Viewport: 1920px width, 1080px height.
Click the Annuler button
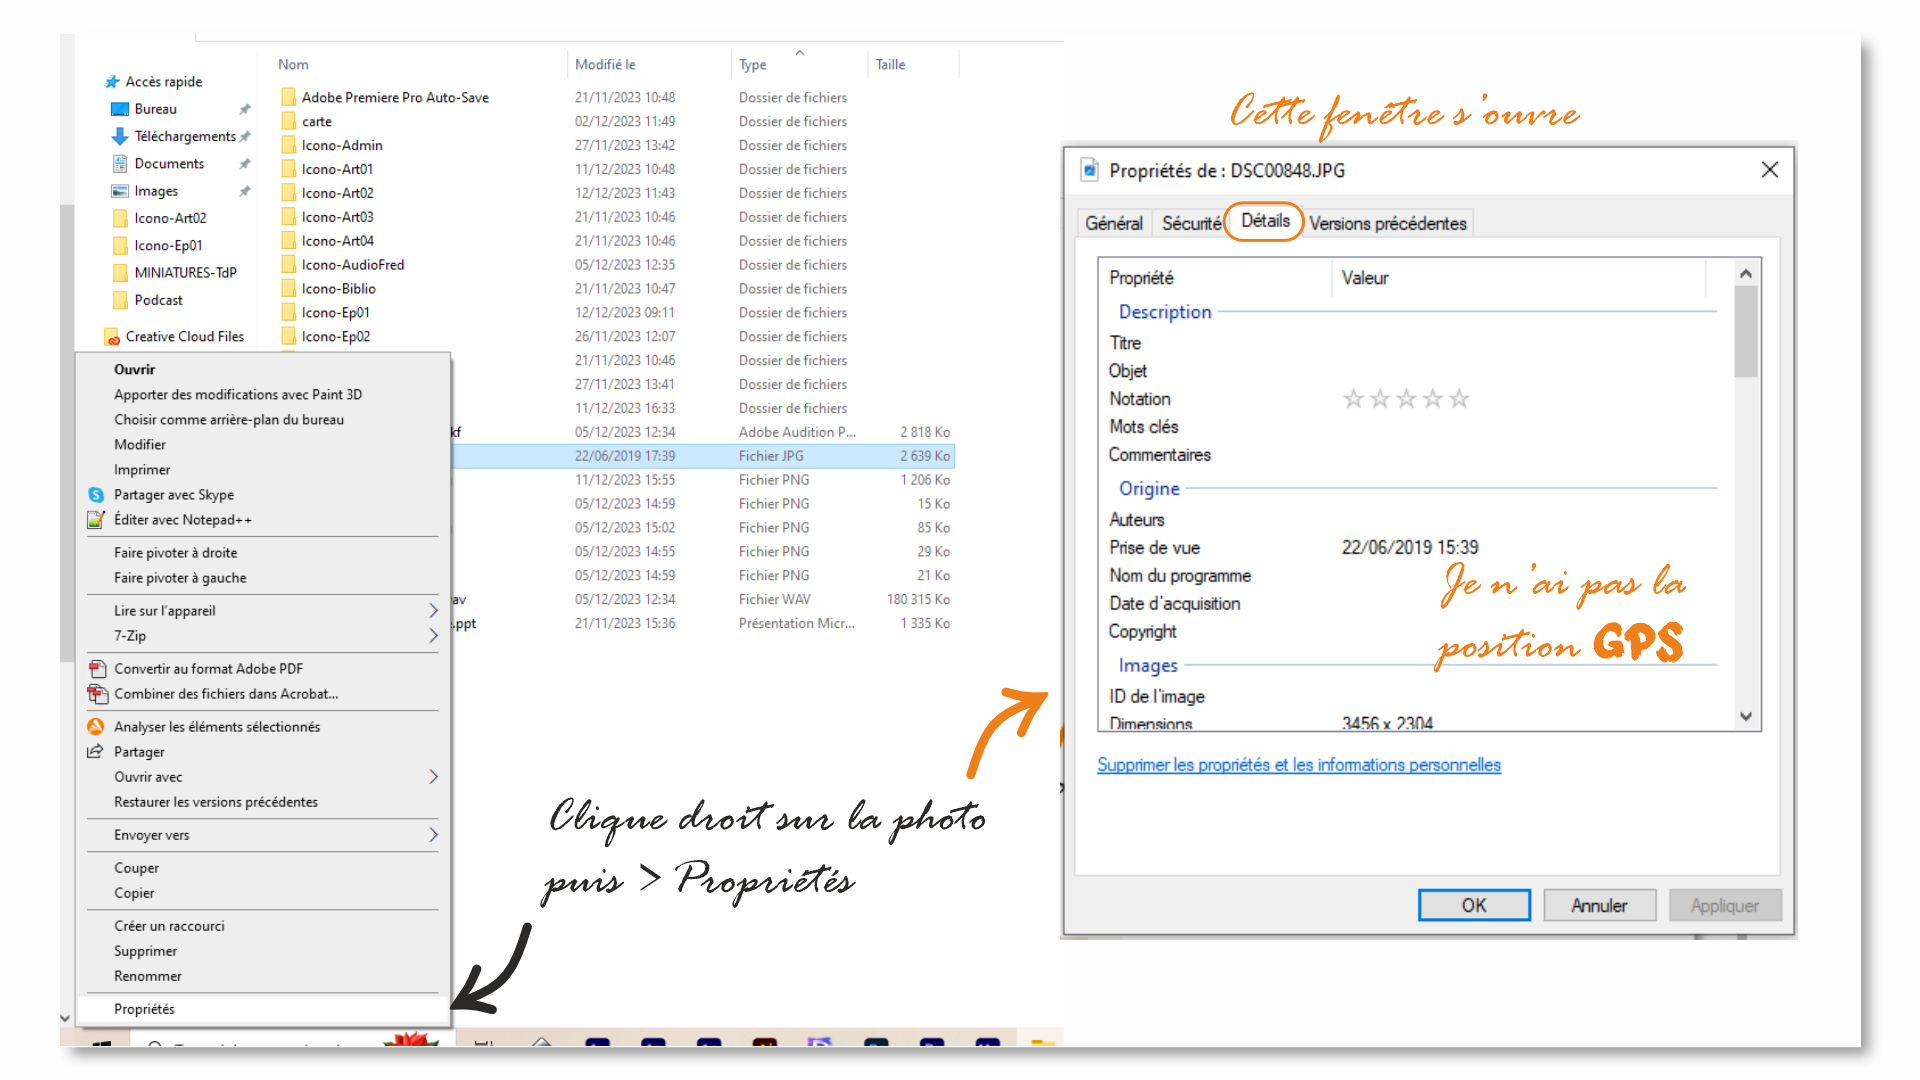1599,905
